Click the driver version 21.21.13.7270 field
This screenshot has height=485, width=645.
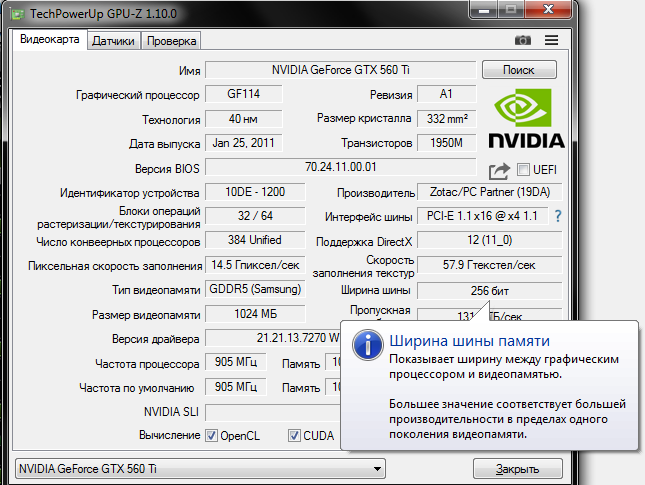tap(273, 338)
